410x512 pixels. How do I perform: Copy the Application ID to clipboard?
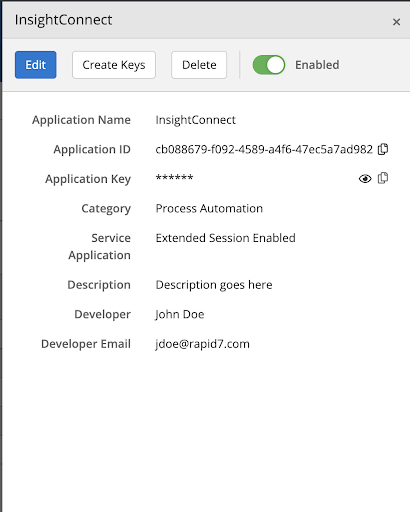click(383, 149)
